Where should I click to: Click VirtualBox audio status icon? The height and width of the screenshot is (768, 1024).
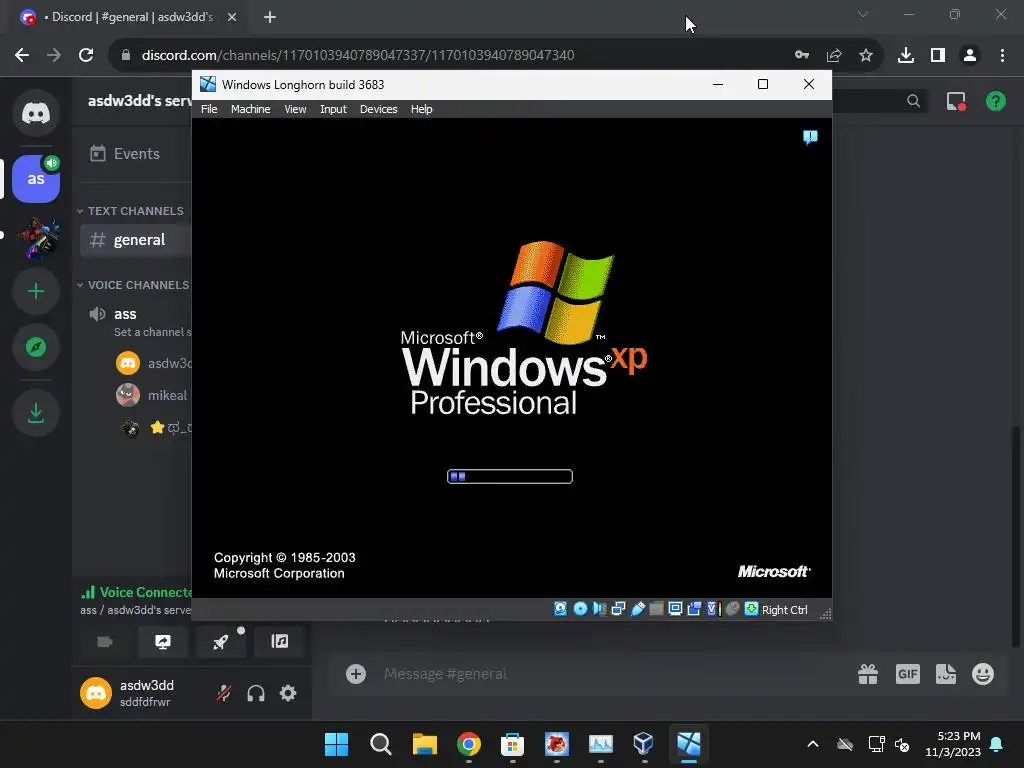click(600, 609)
